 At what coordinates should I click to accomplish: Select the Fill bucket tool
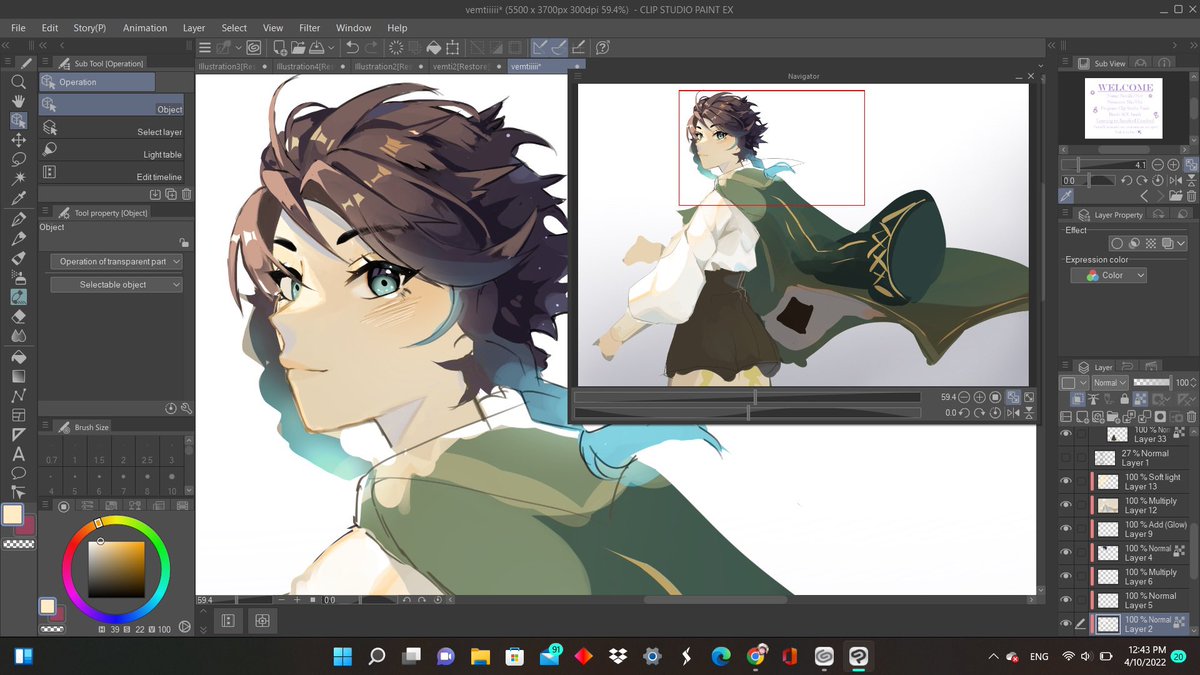18,356
